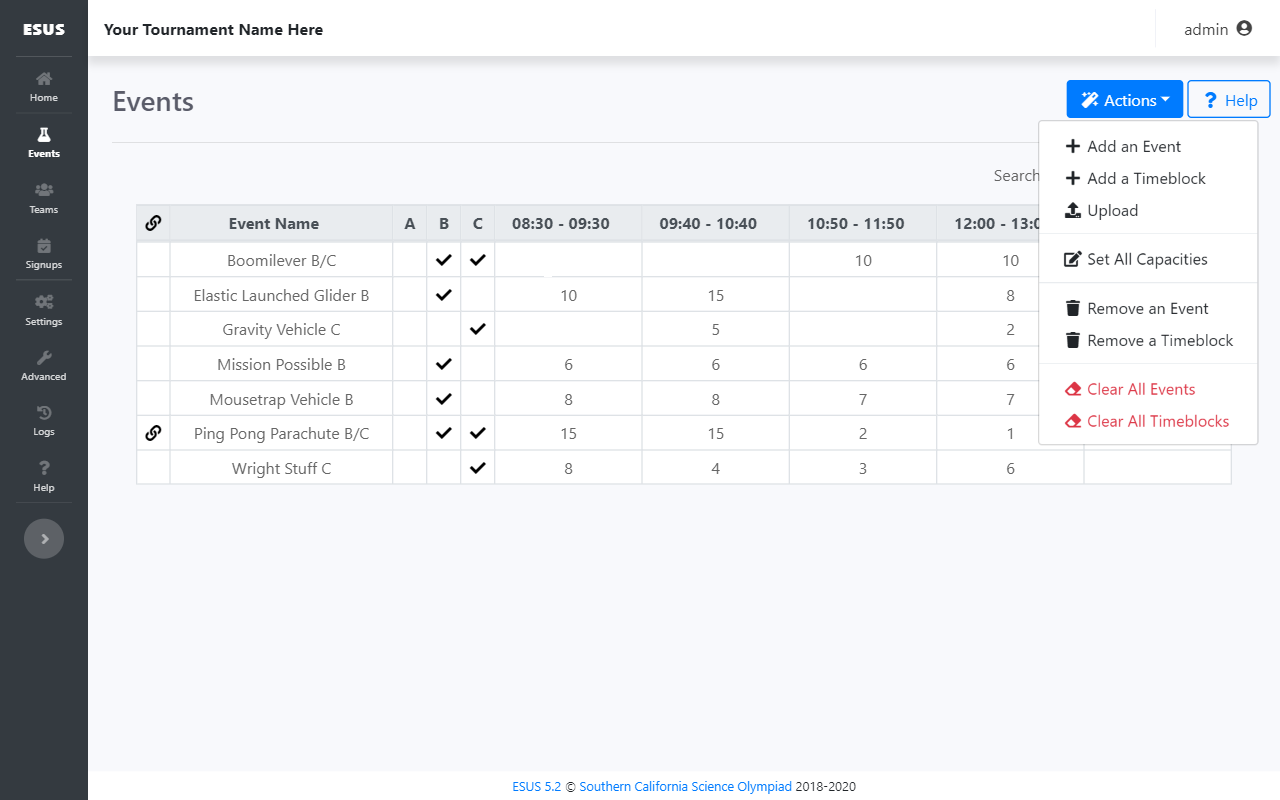
Task: Click the Help button near Actions
Action: coord(1229,100)
